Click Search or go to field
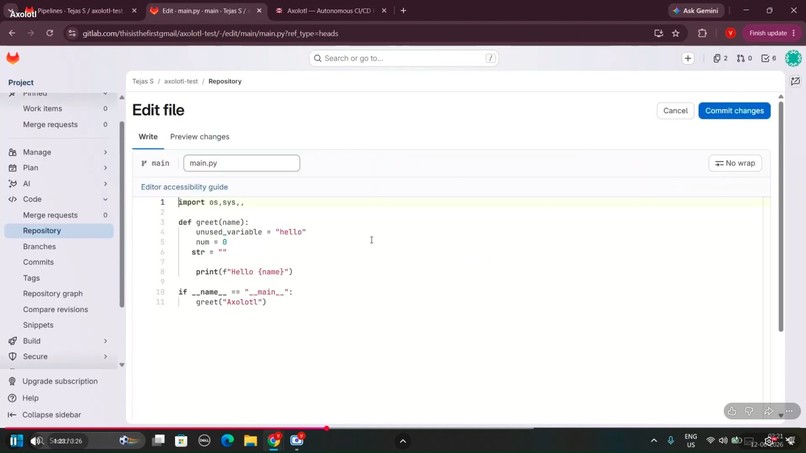 pos(403,58)
